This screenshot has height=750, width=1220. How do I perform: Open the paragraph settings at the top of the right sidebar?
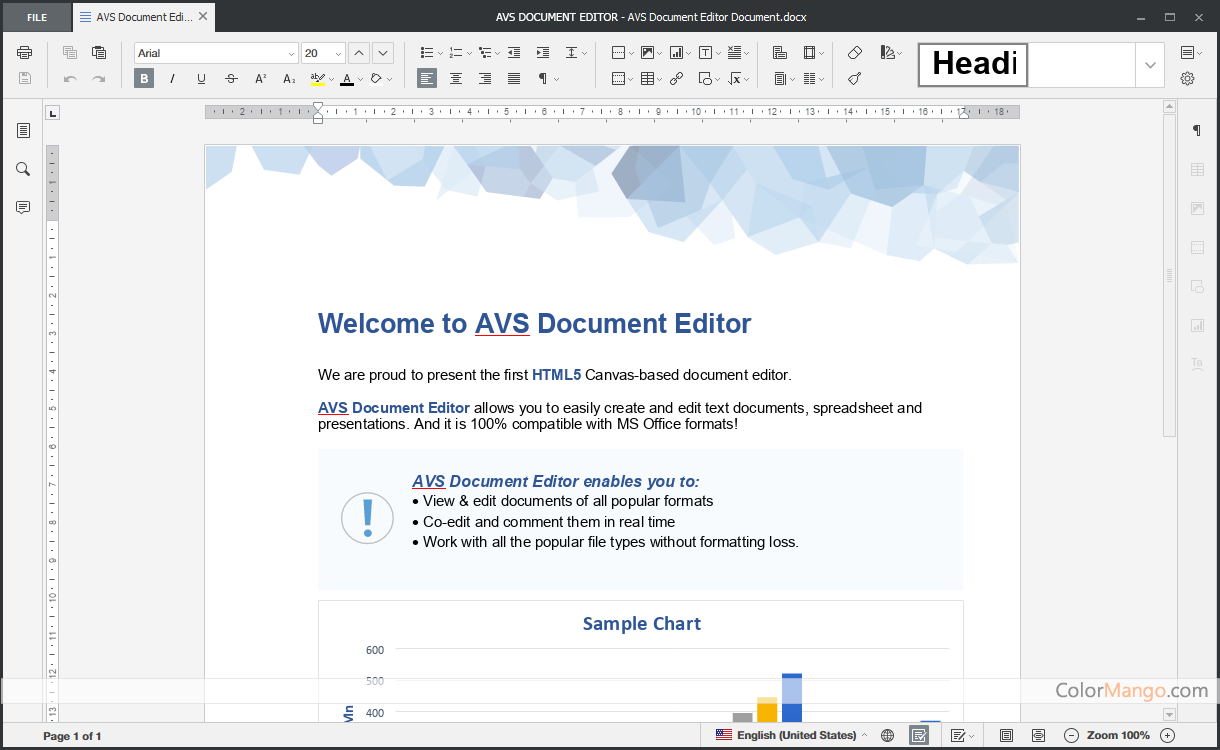pyautogui.click(x=1197, y=130)
